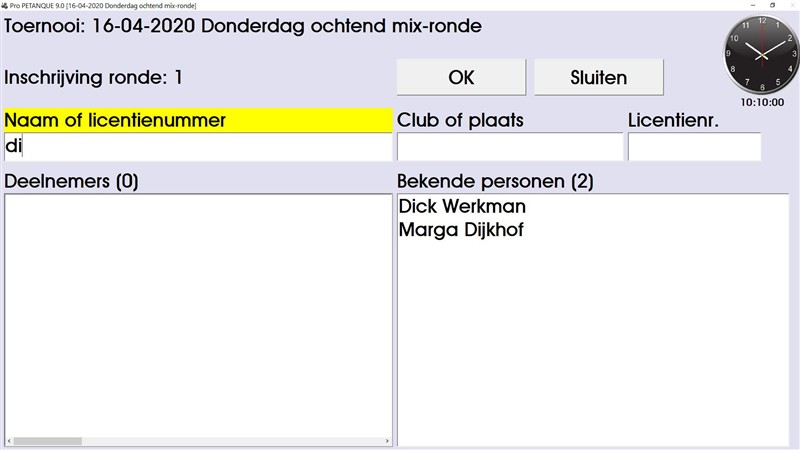
Task: Click inside the empty Deelnemers list
Action: tap(198, 310)
